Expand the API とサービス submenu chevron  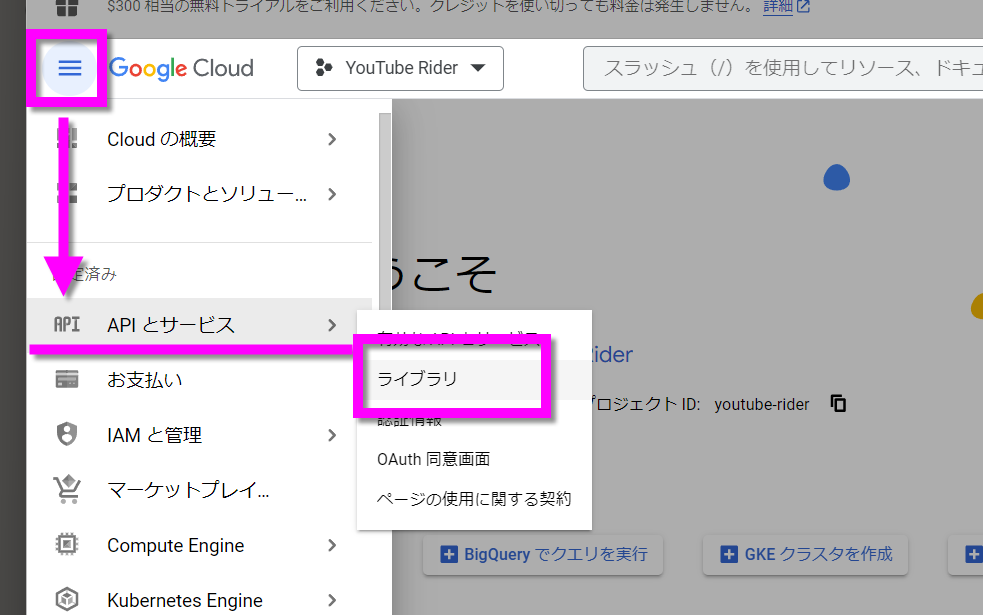(x=332, y=325)
